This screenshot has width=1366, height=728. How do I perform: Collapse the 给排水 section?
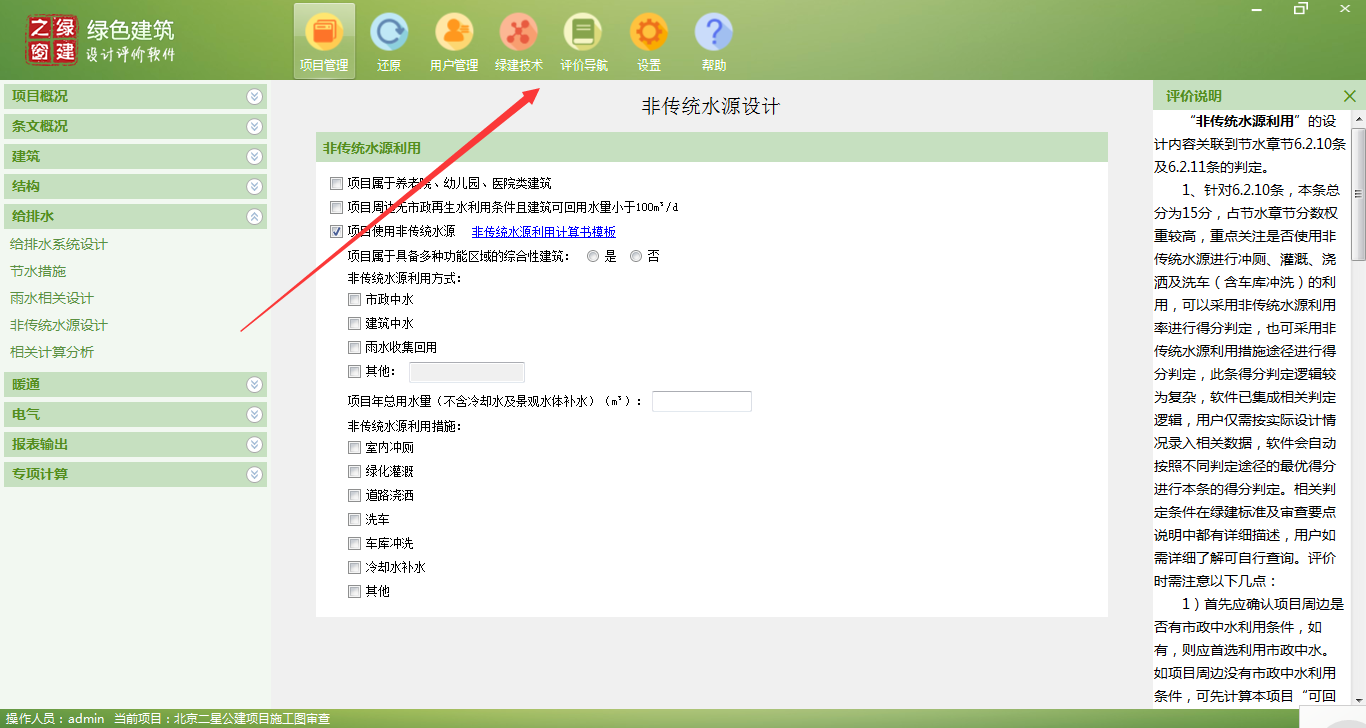[x=253, y=216]
